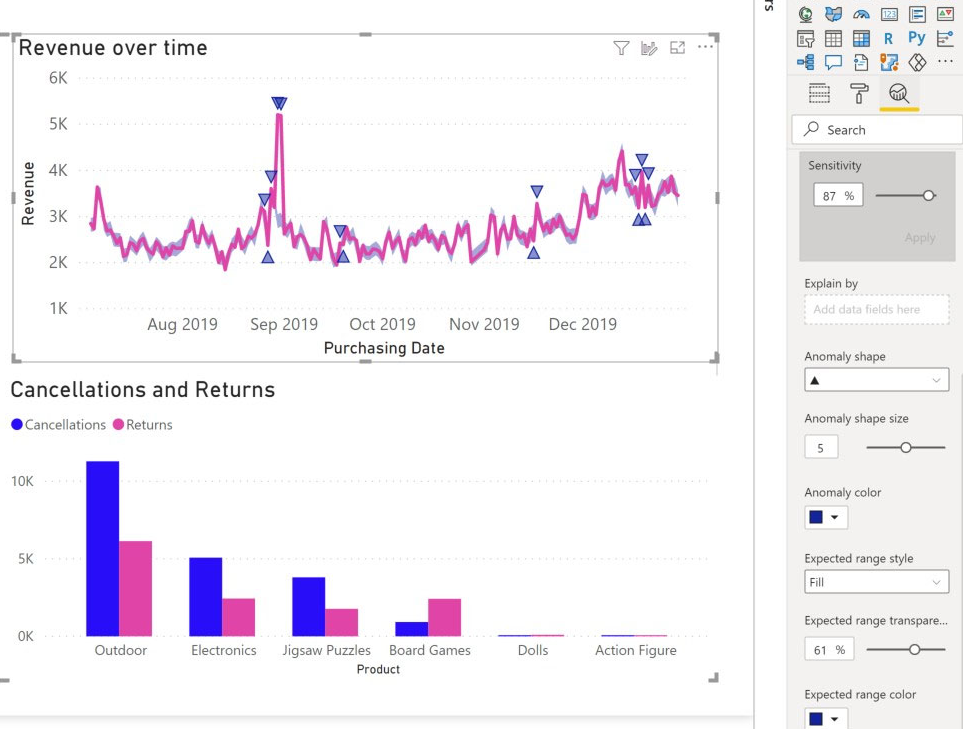The image size is (963, 729).
Task: Click the Personalize this visual icon
Action: point(649,48)
